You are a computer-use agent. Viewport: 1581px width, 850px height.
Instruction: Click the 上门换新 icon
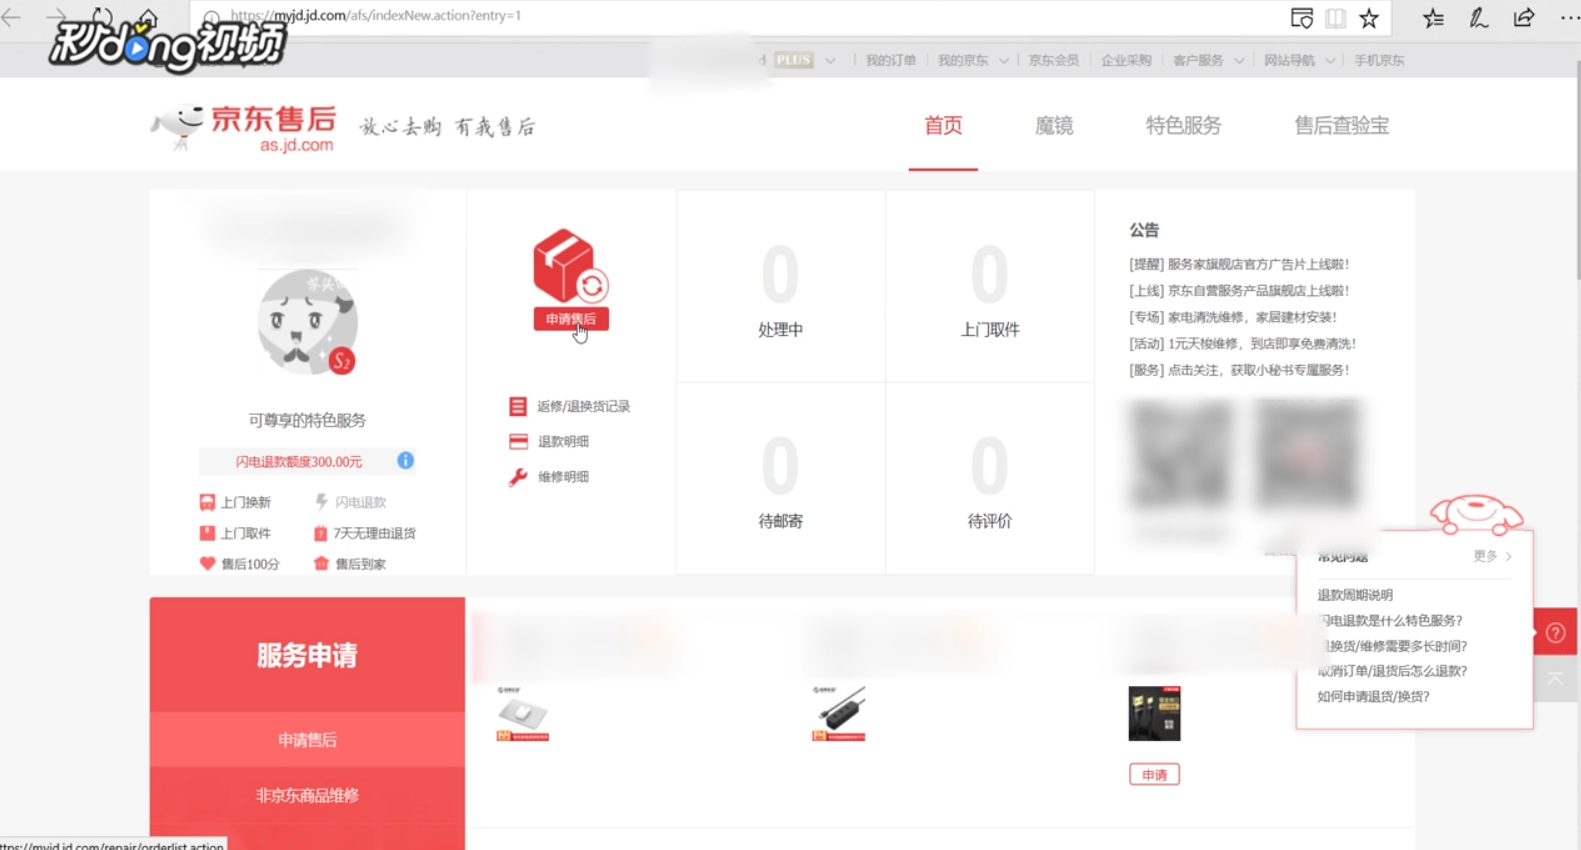pos(207,502)
